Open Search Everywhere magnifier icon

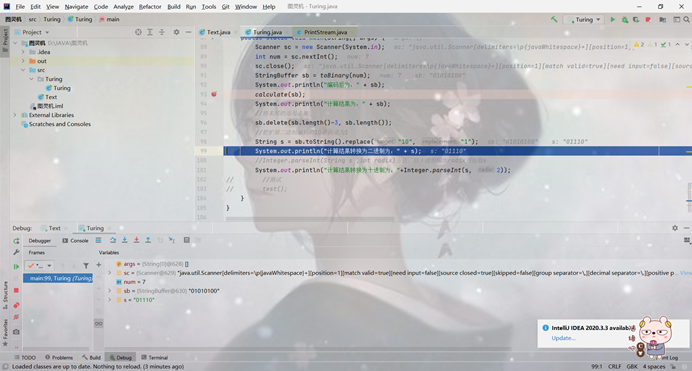pos(687,19)
